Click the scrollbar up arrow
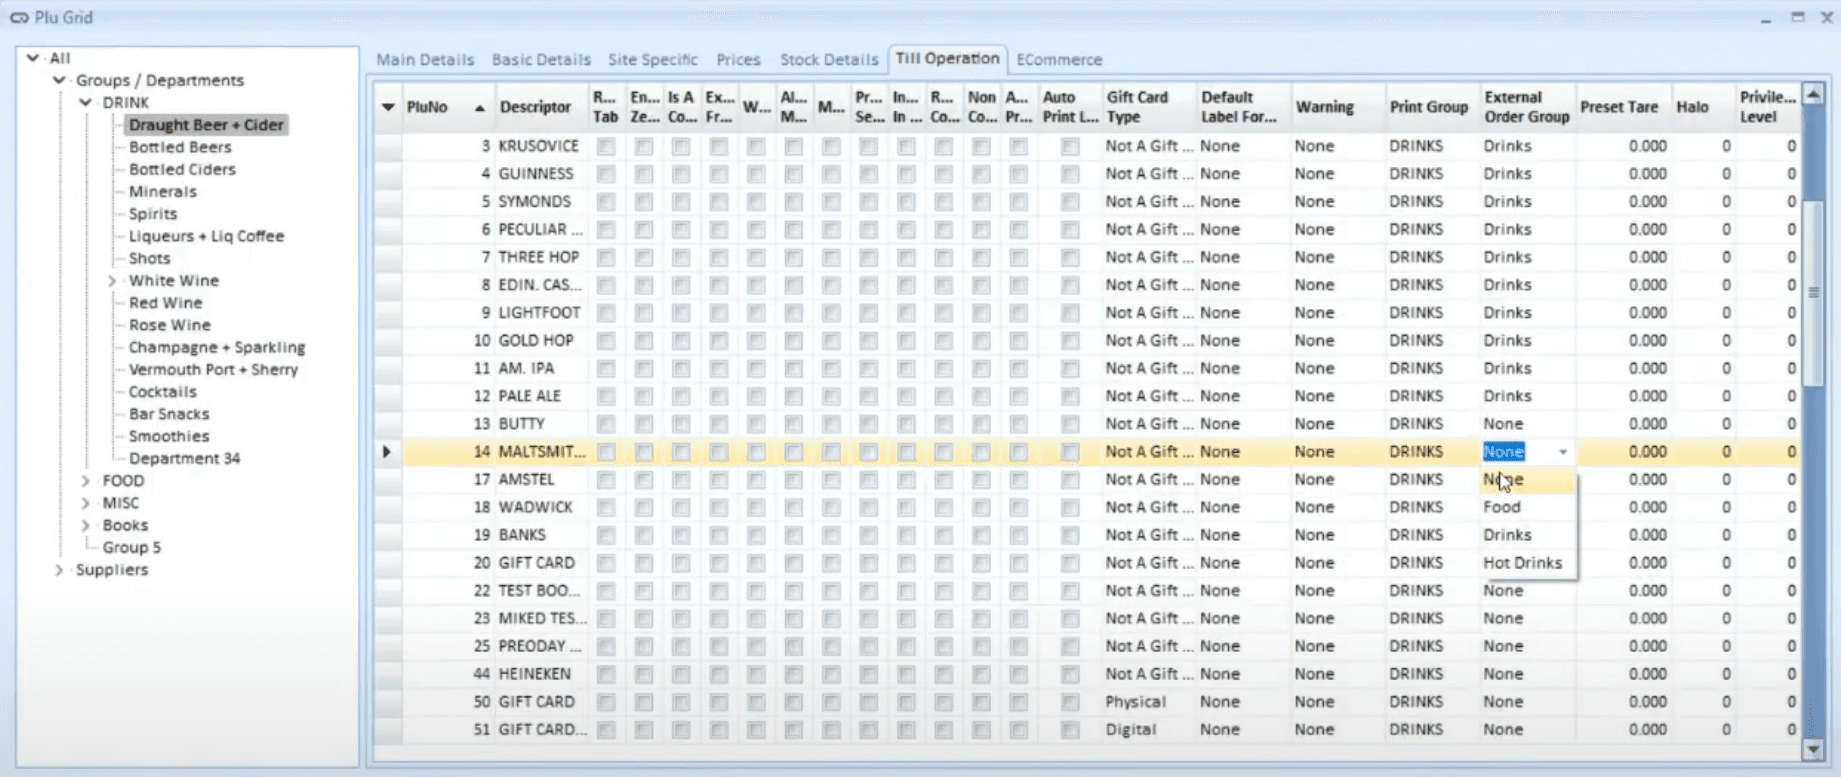This screenshot has height=777, width=1841. (x=1812, y=95)
